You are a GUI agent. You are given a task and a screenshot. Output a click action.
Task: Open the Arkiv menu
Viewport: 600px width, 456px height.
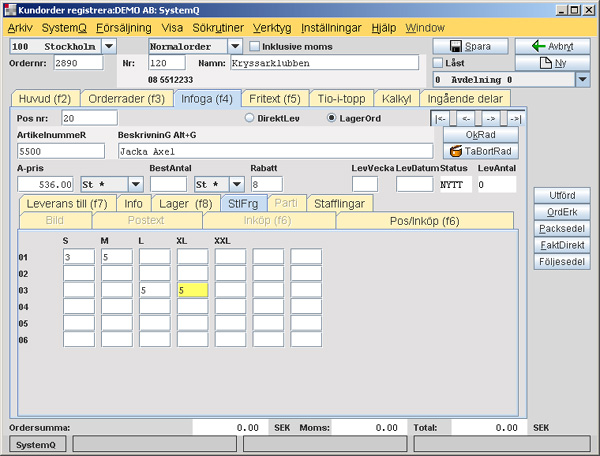coord(20,28)
